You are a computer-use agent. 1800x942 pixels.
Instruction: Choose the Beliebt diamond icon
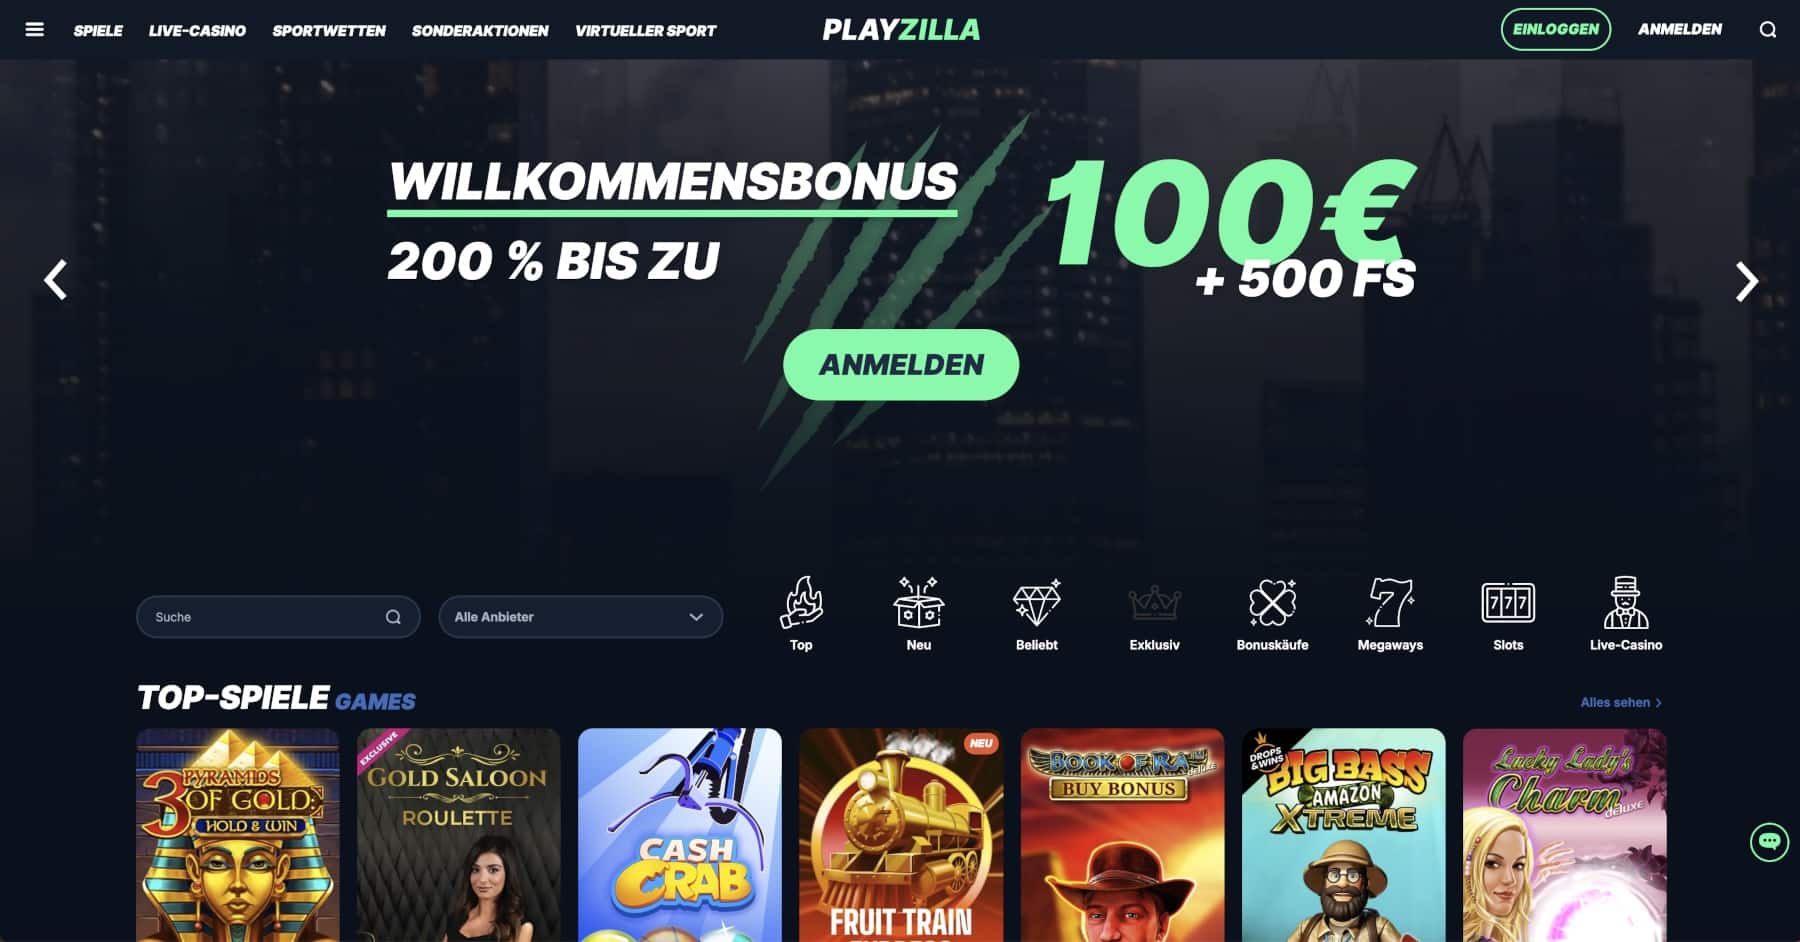1036,603
